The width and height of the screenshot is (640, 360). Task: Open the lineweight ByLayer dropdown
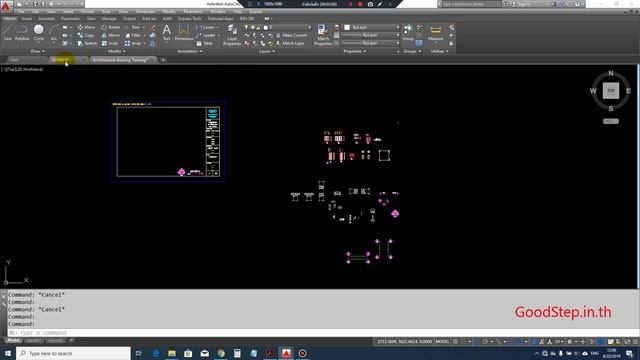370,35
